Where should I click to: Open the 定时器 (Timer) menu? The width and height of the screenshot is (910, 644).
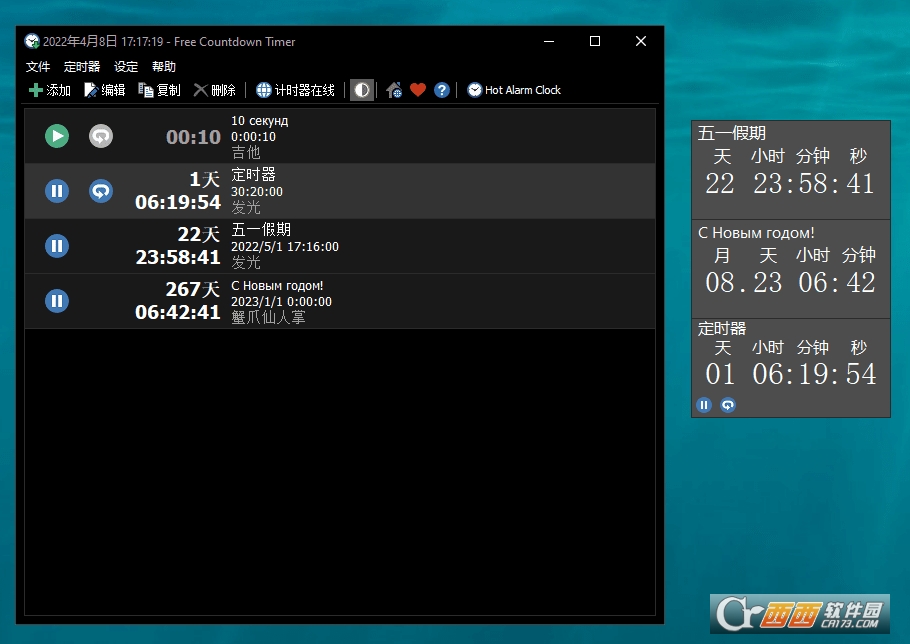point(82,67)
